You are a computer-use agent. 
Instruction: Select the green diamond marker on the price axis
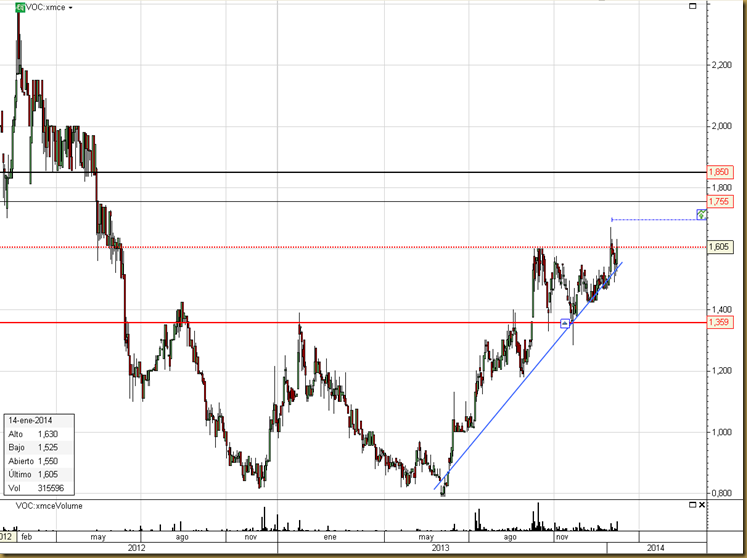tap(701, 214)
